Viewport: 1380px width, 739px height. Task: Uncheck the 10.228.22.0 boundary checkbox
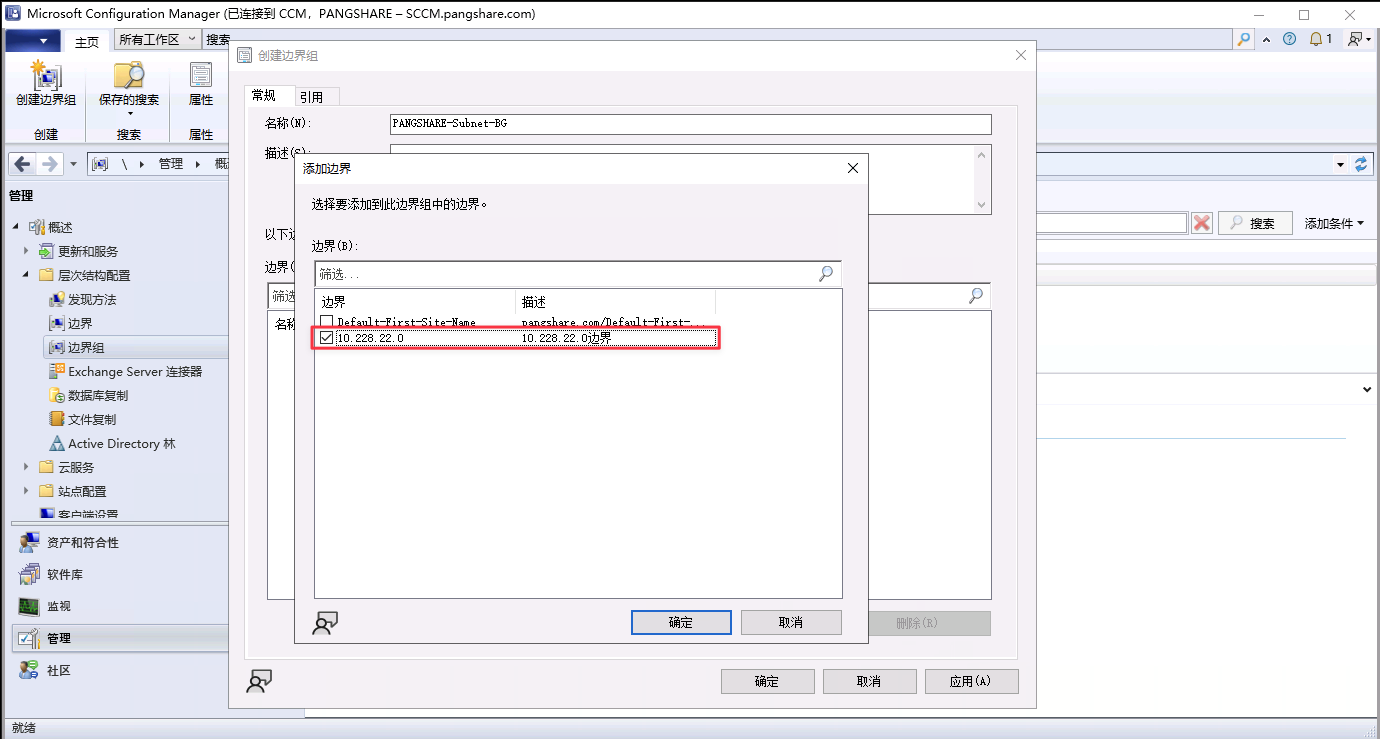point(326,338)
